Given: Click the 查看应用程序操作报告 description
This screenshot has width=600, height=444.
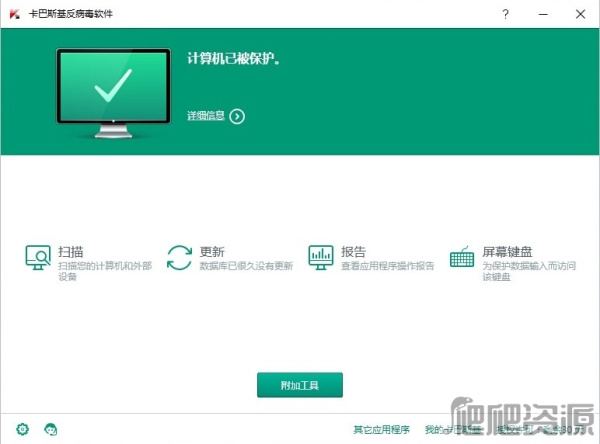Looking at the screenshot, I should coord(388,266).
